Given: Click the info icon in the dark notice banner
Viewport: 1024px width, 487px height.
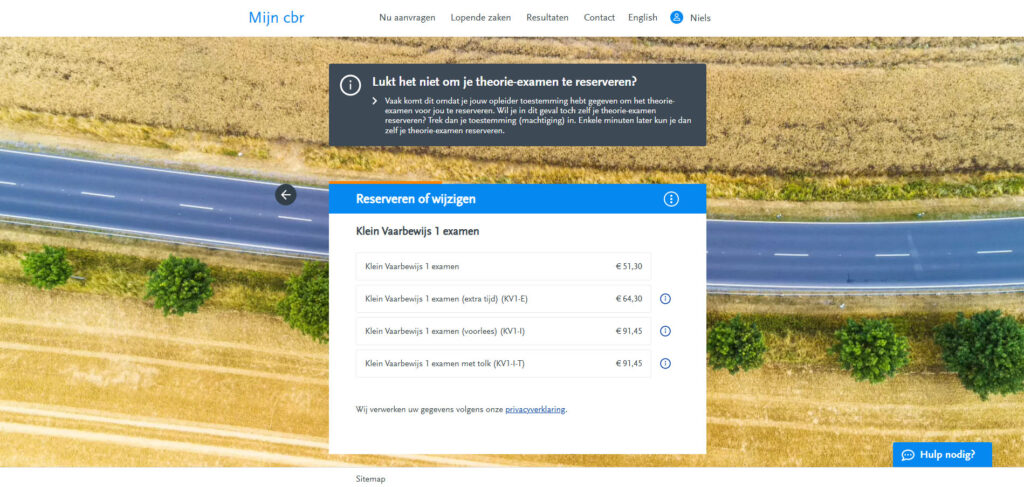Looking at the screenshot, I should [x=350, y=85].
